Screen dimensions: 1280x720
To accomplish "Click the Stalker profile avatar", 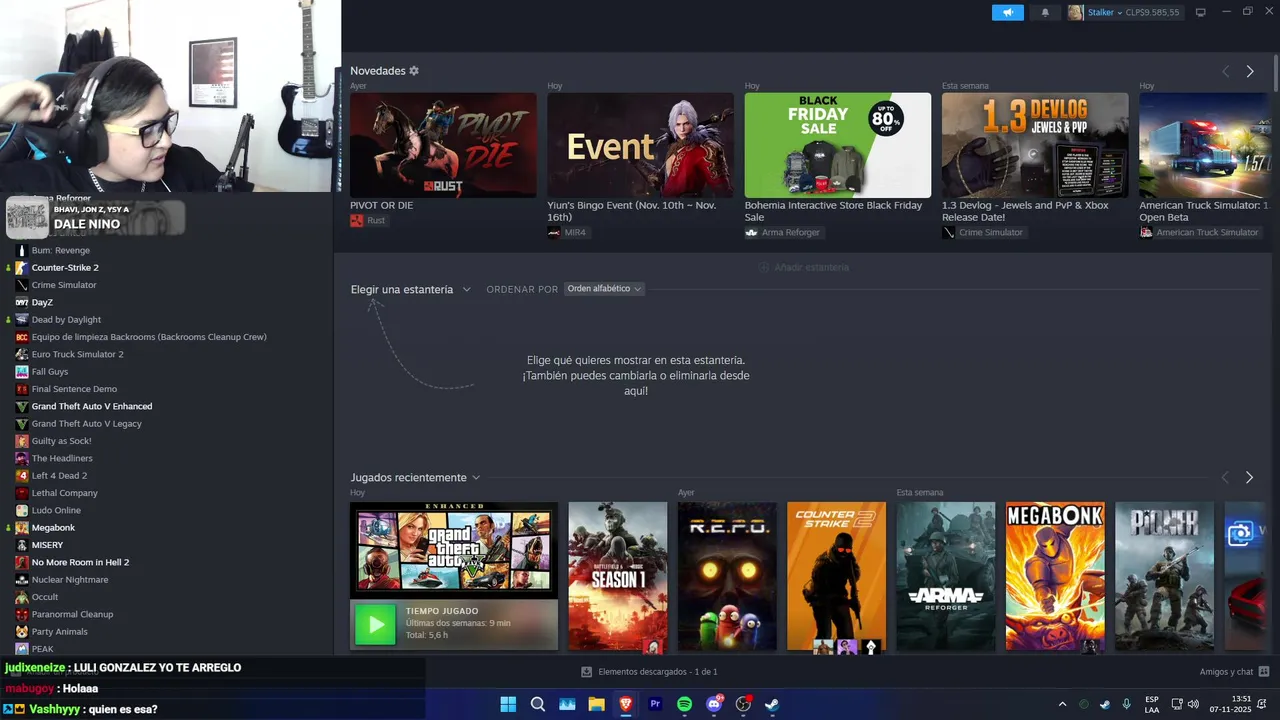I will [x=1075, y=12].
